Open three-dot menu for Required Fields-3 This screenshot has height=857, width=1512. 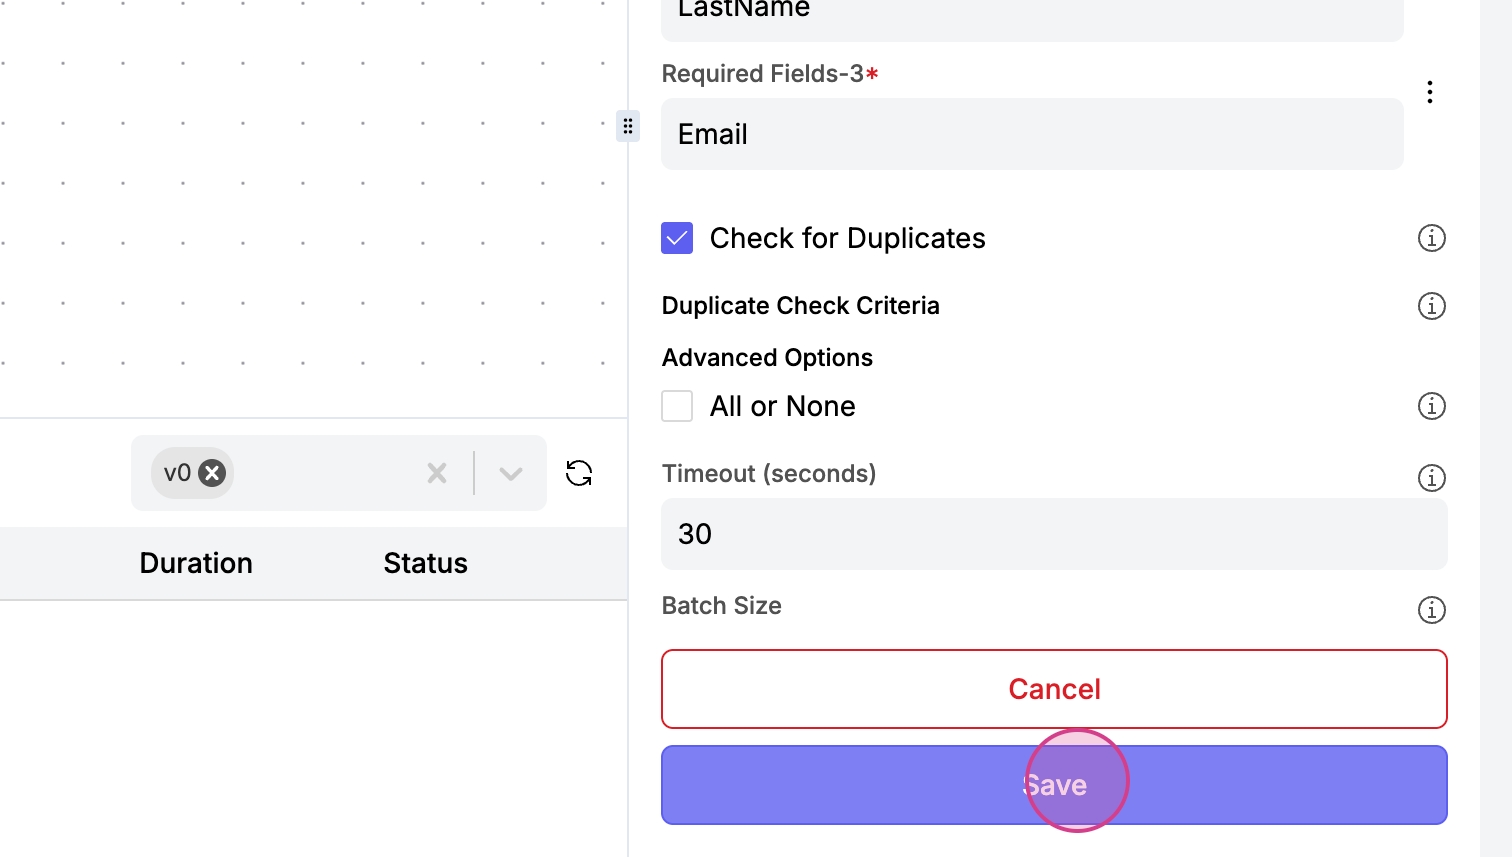(1430, 92)
